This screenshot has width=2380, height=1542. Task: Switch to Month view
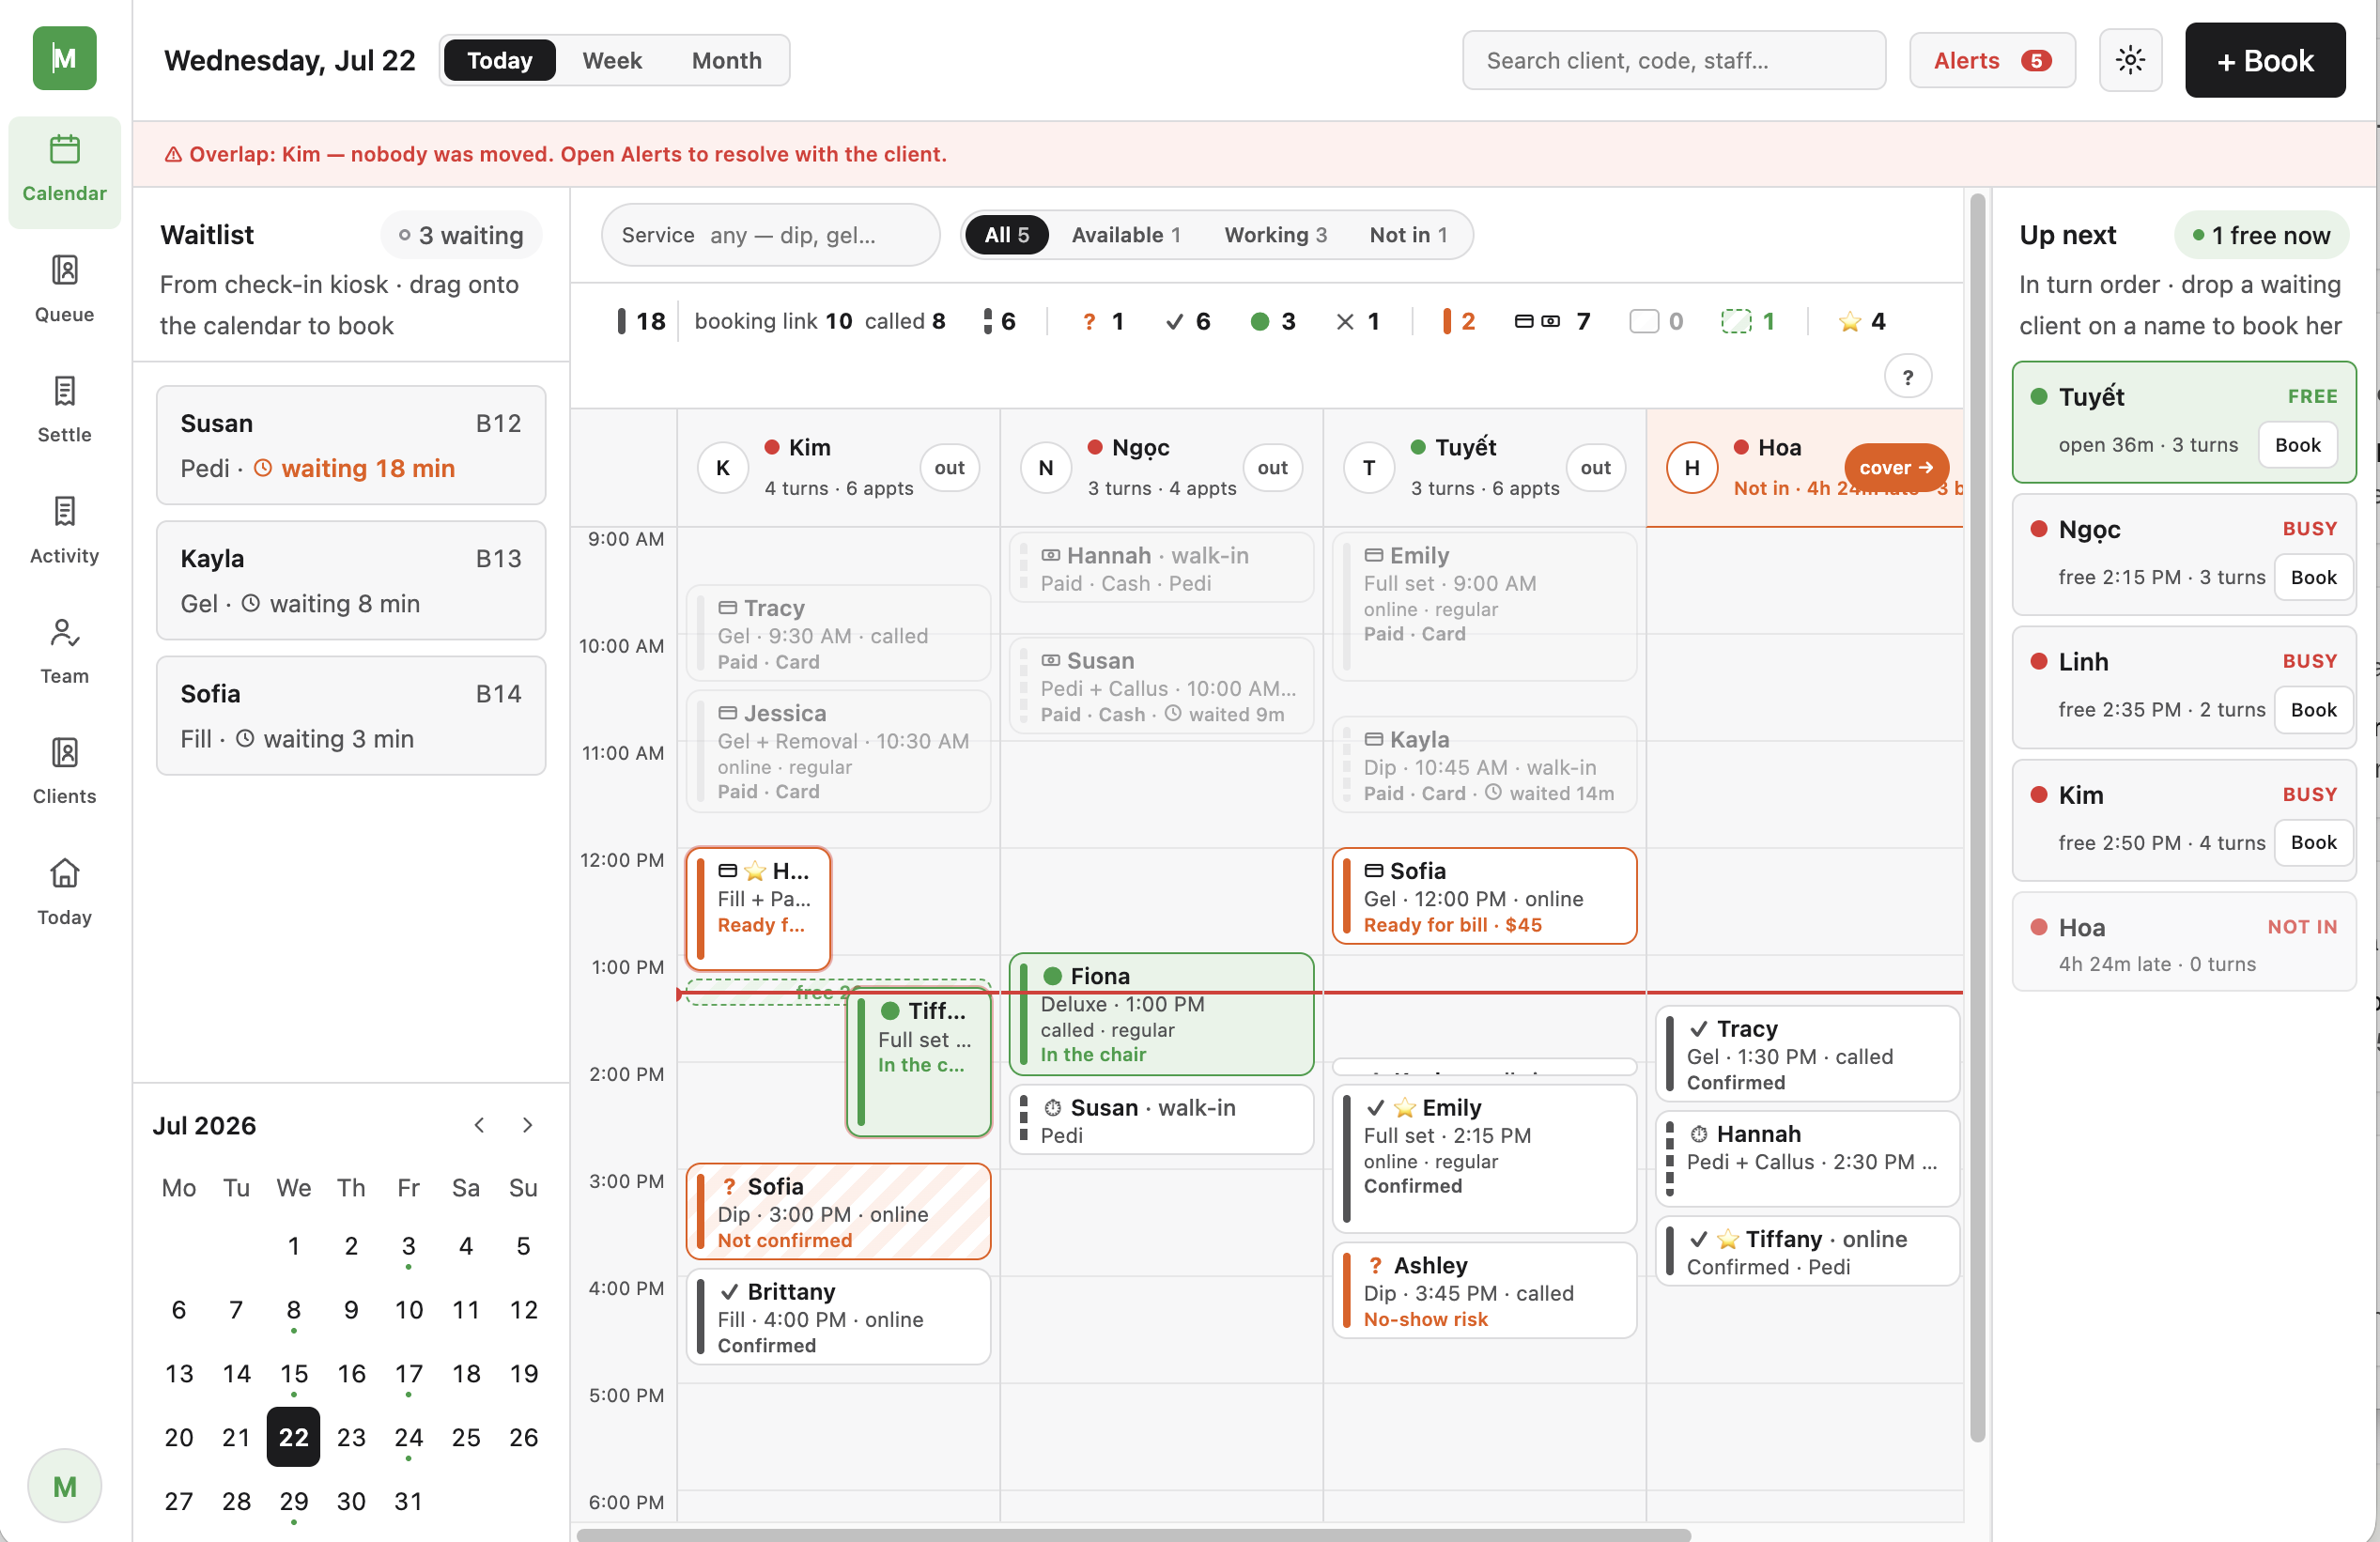click(x=726, y=60)
